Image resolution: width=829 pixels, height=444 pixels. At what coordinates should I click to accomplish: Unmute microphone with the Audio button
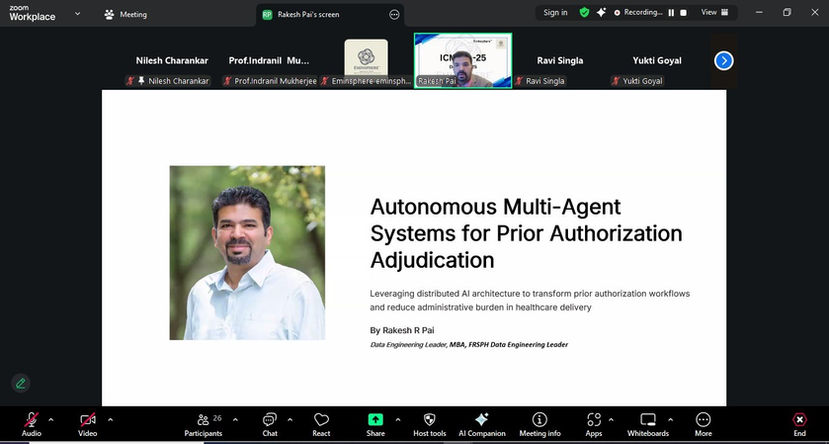31,424
